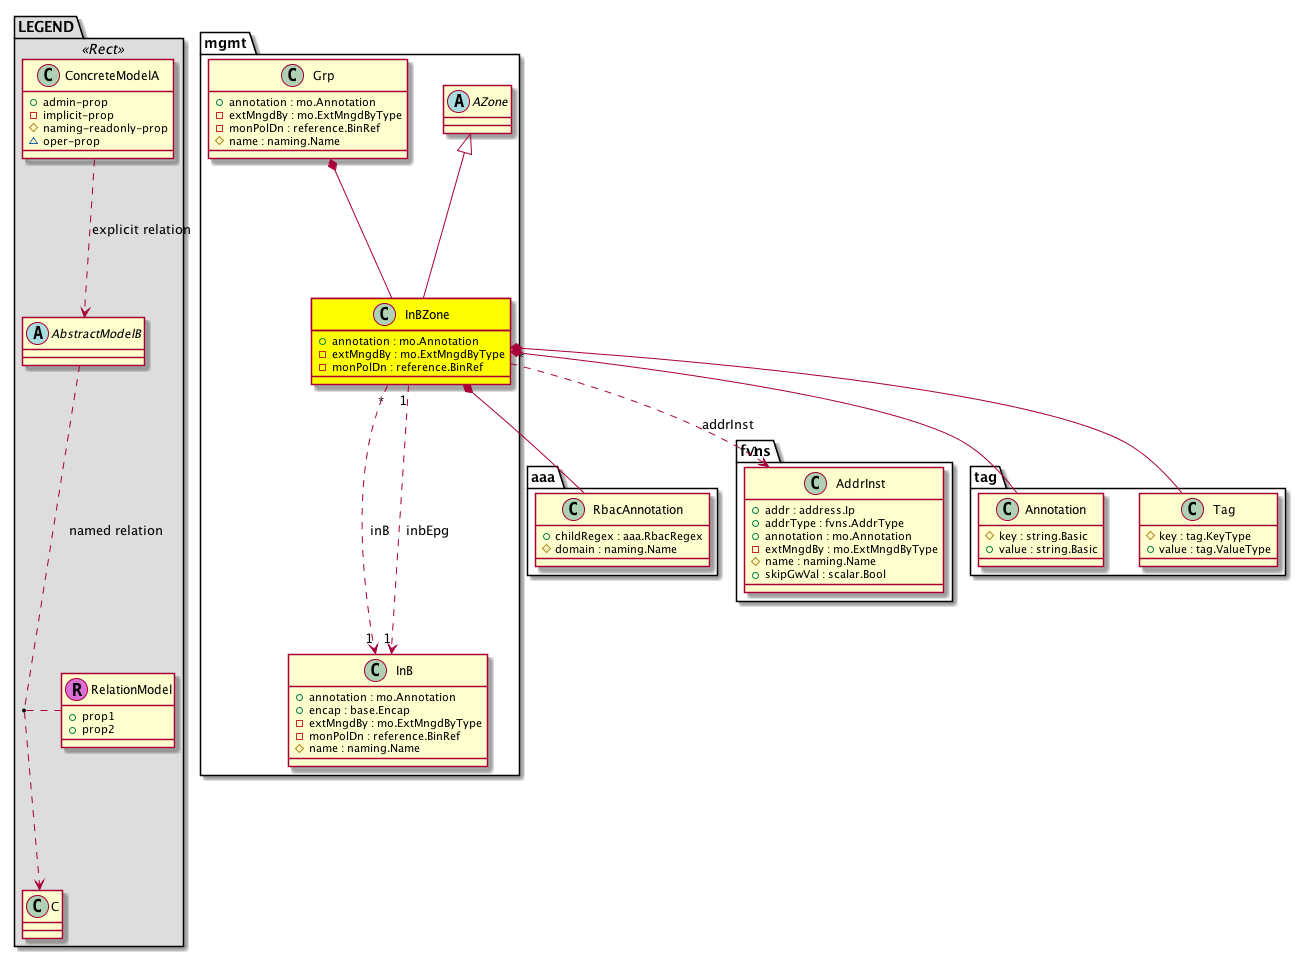This screenshot has height=957, width=1306.
Task: Select the C icon of the AddrInst class
Action: [815, 483]
